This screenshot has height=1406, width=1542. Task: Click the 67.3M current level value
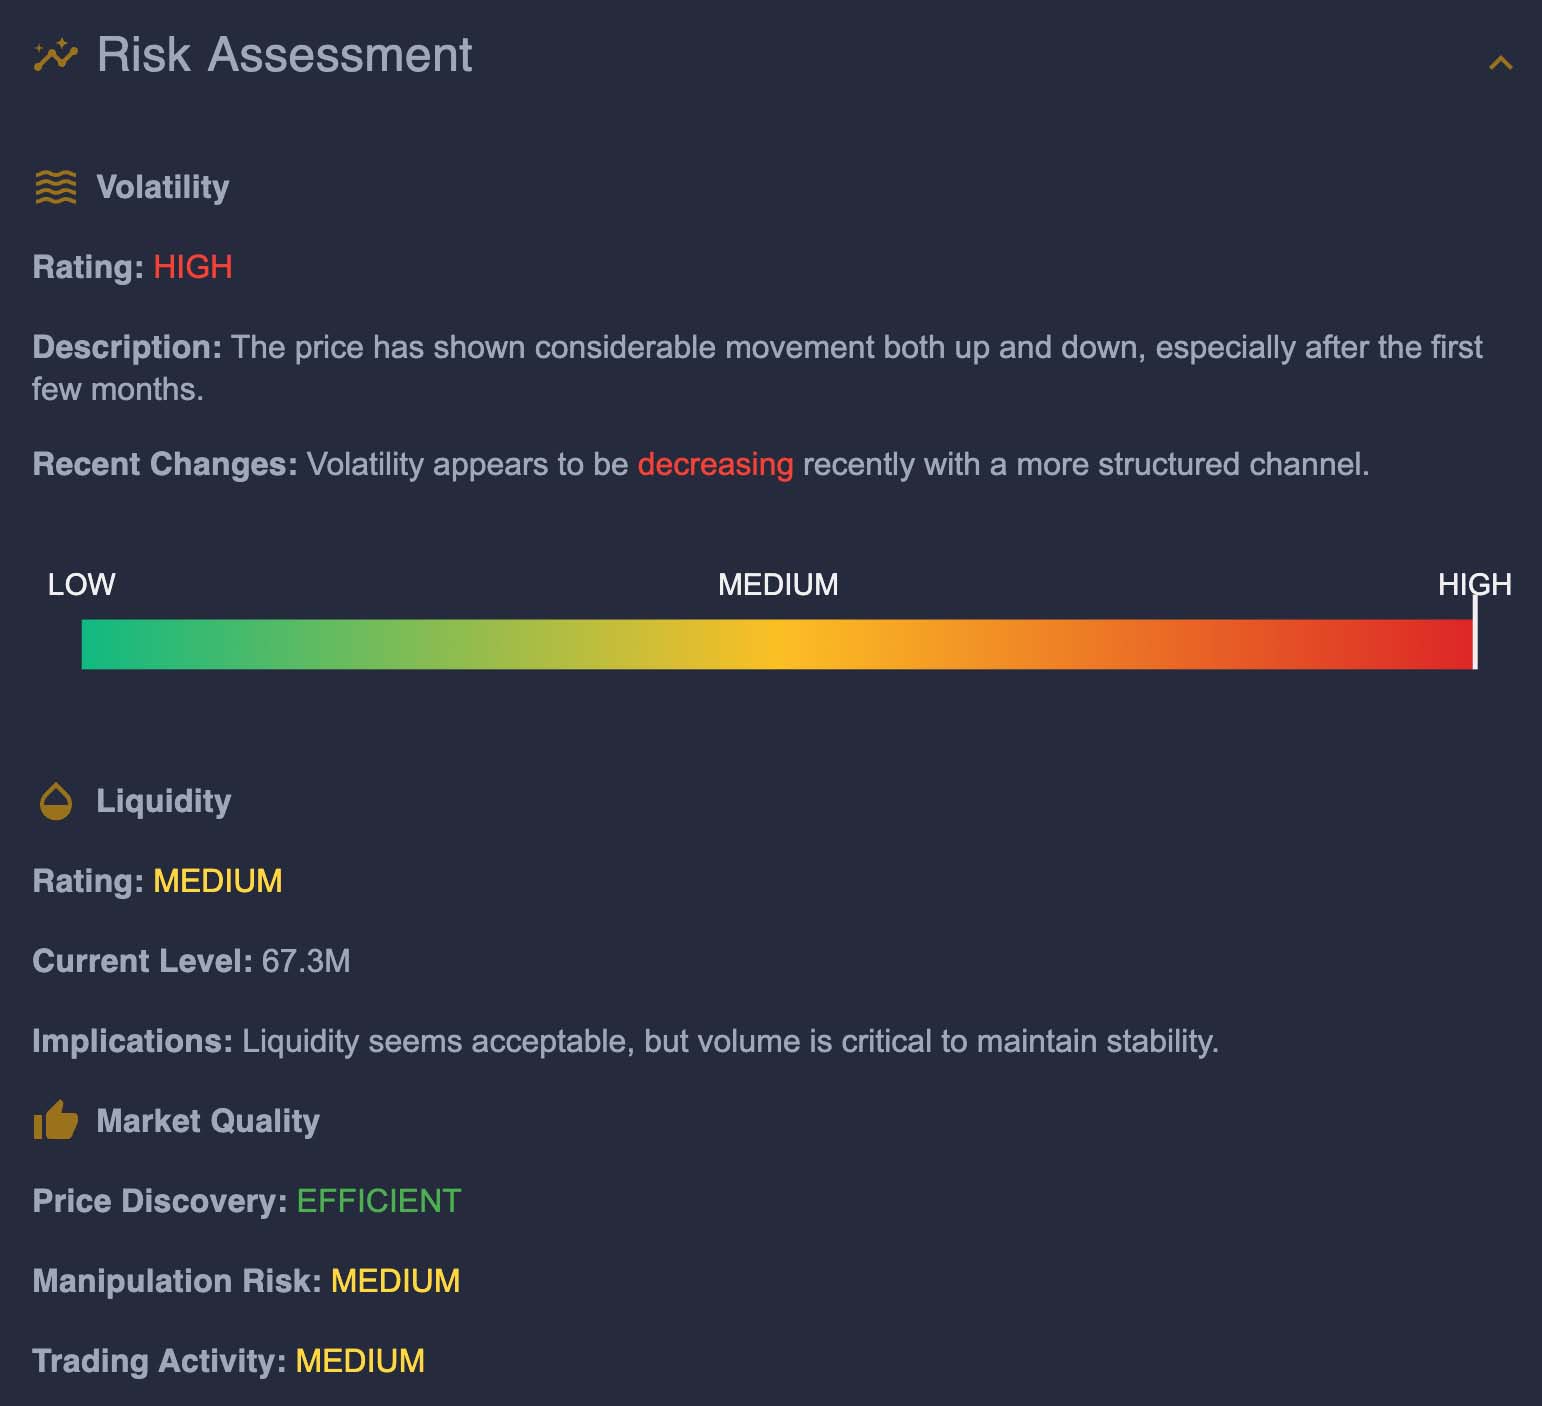click(306, 961)
